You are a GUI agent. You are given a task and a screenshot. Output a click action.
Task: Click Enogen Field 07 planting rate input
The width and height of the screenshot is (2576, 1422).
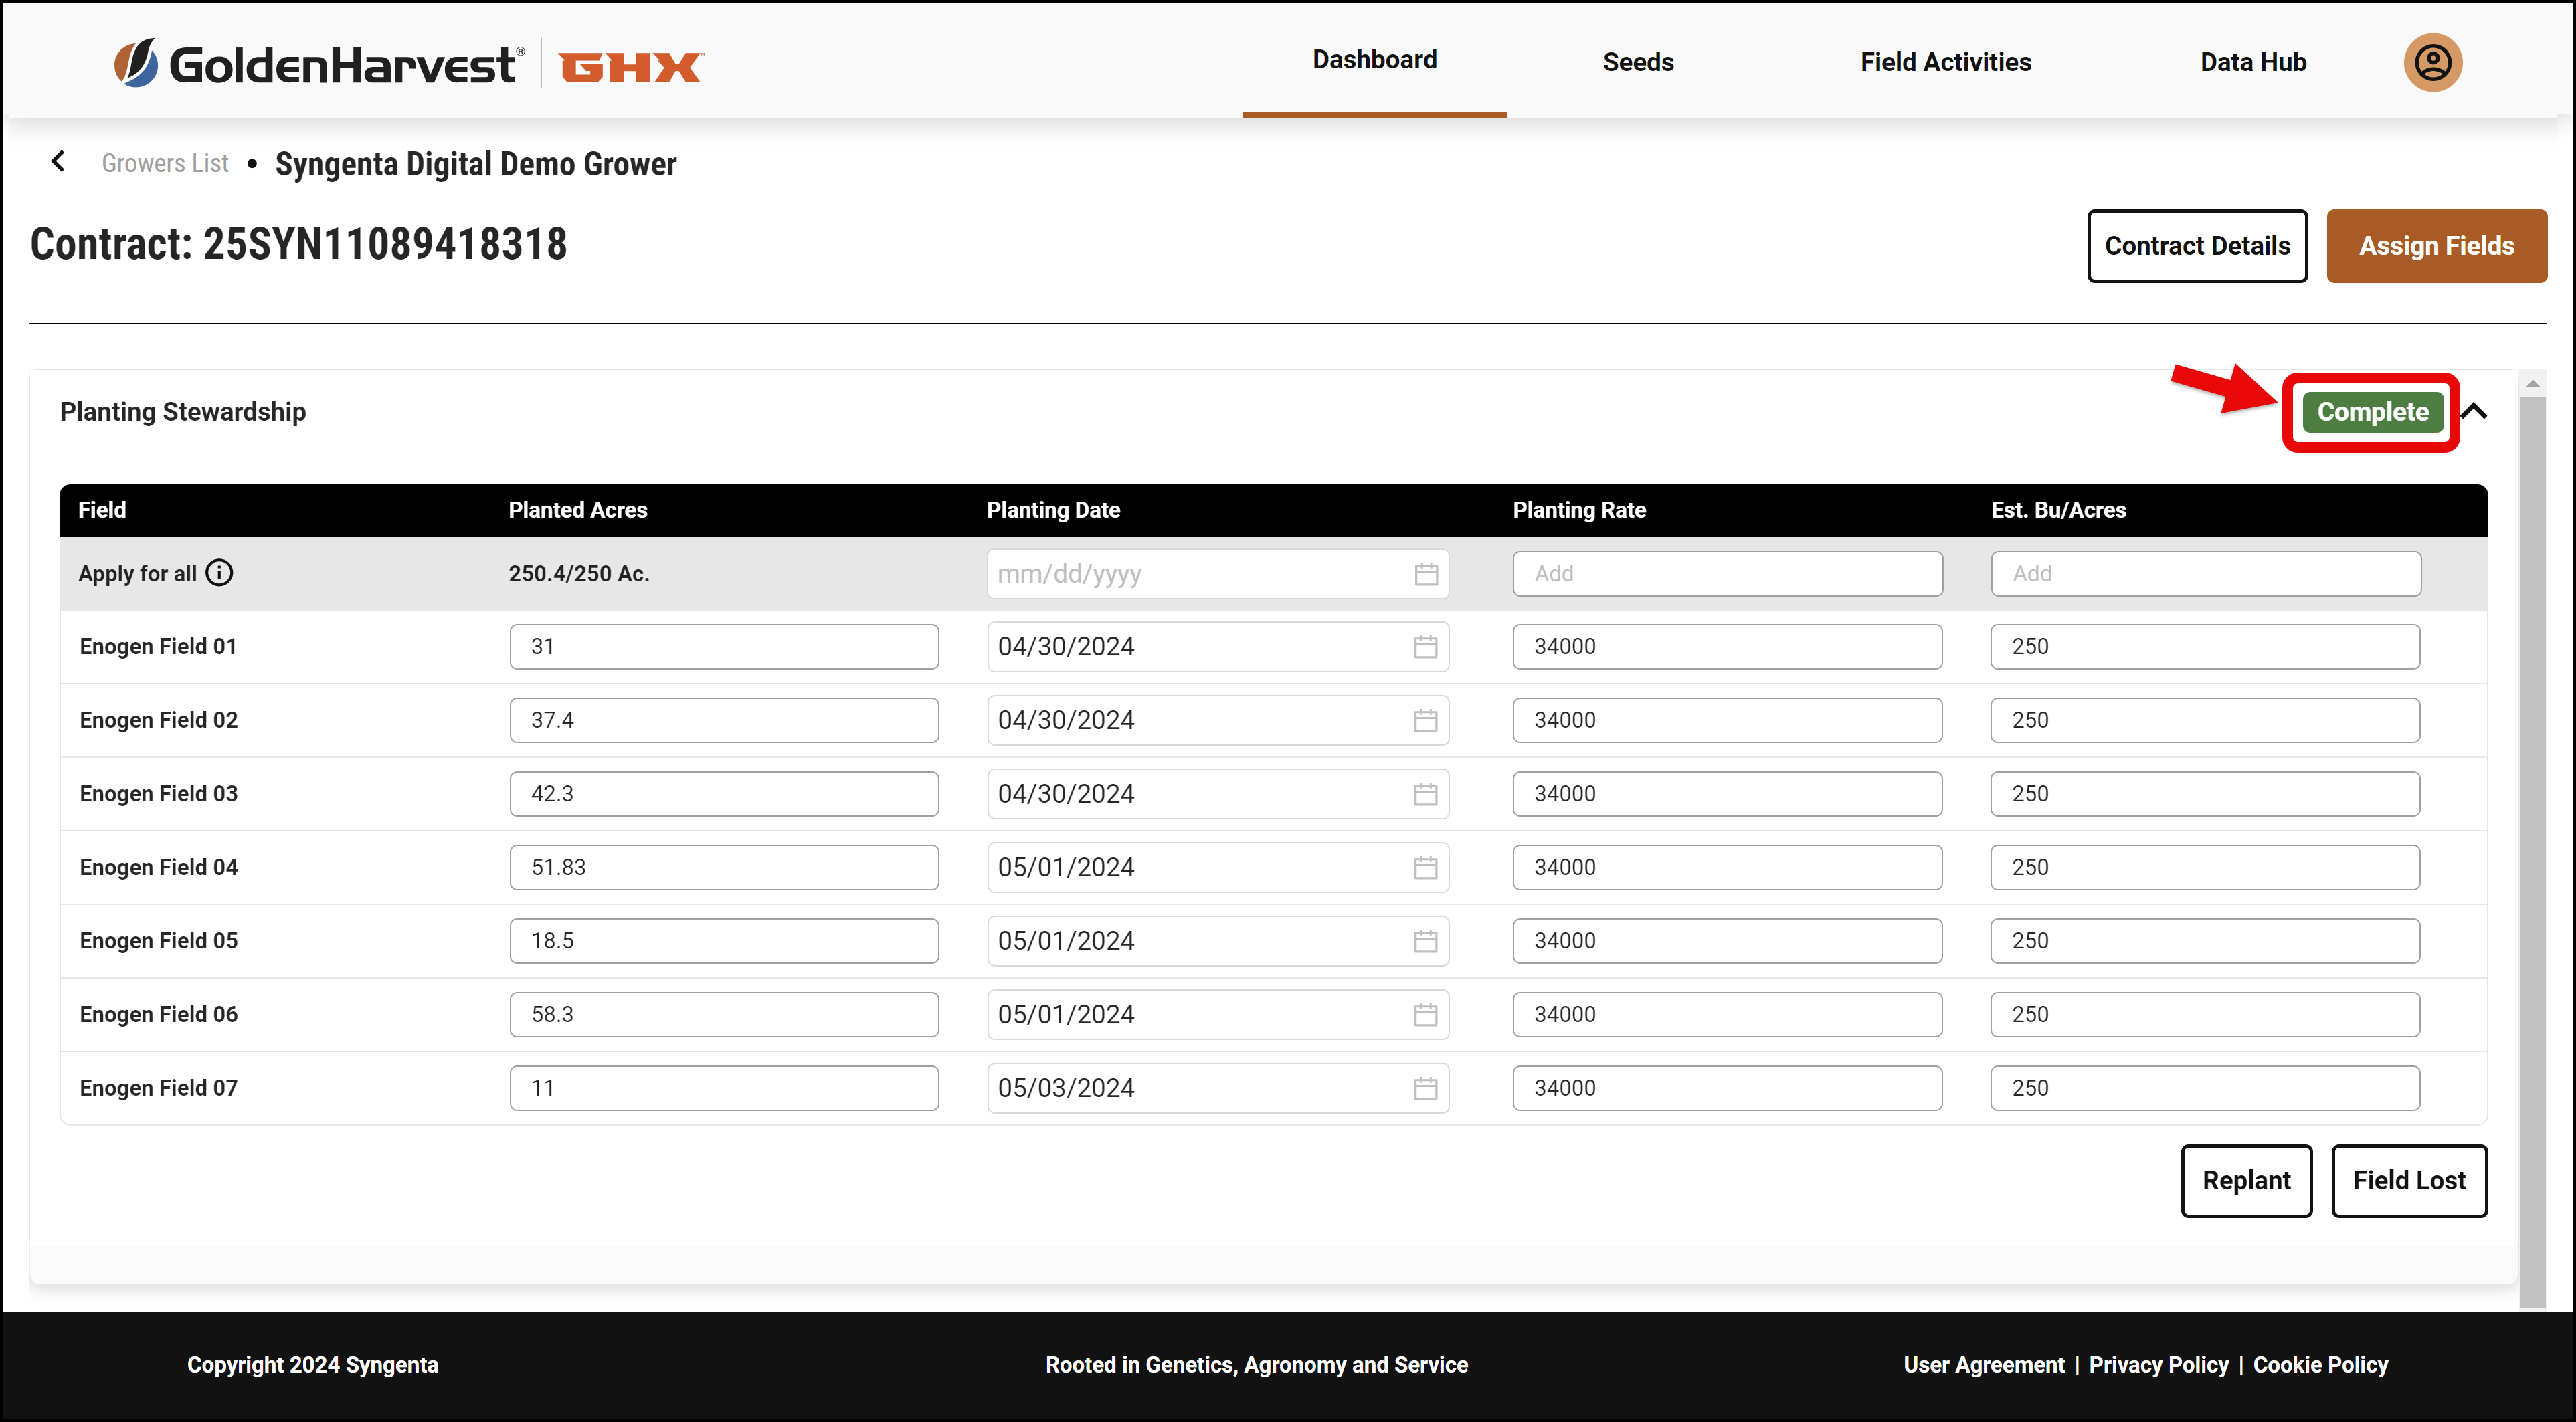[x=1727, y=1088]
